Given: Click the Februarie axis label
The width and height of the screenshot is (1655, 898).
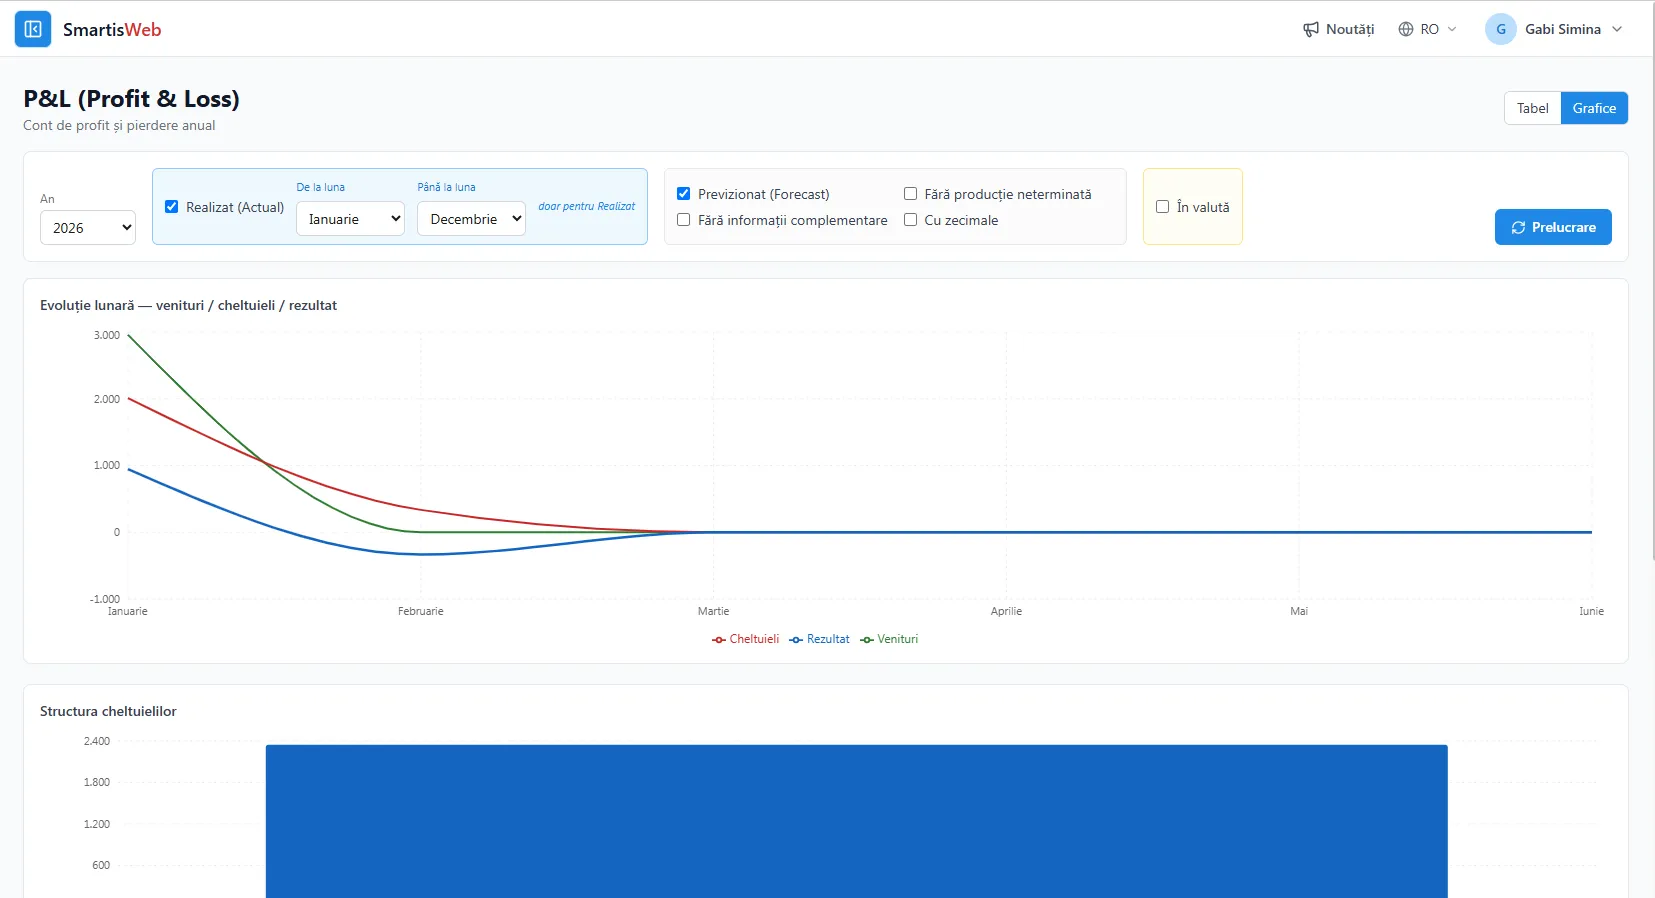Looking at the screenshot, I should point(420,611).
